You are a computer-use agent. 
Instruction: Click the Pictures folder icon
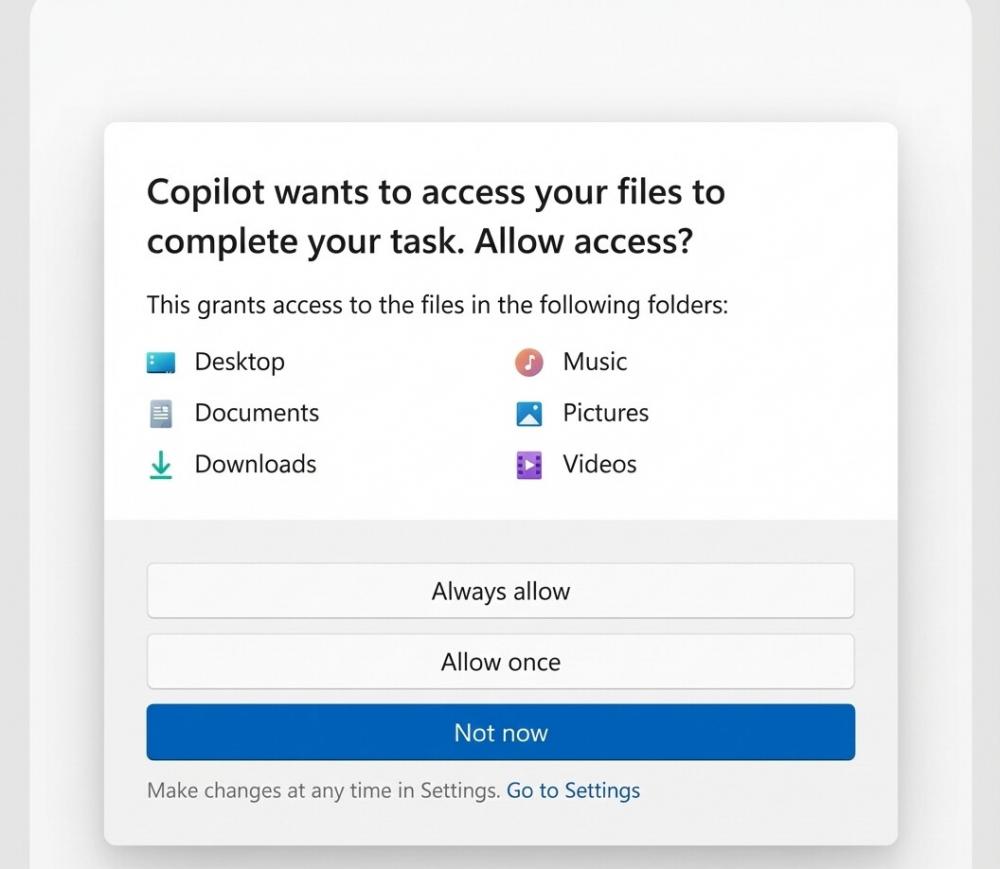pyautogui.click(x=529, y=413)
